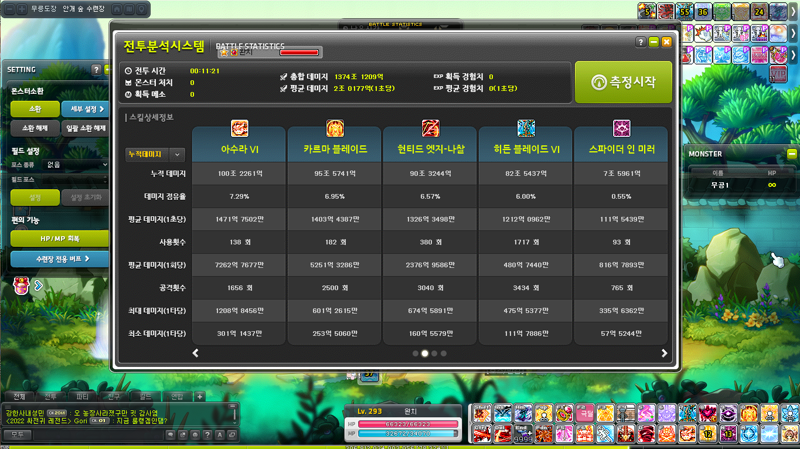Click the 일괄 소환 해제 button
The image size is (800, 449).
86,128
